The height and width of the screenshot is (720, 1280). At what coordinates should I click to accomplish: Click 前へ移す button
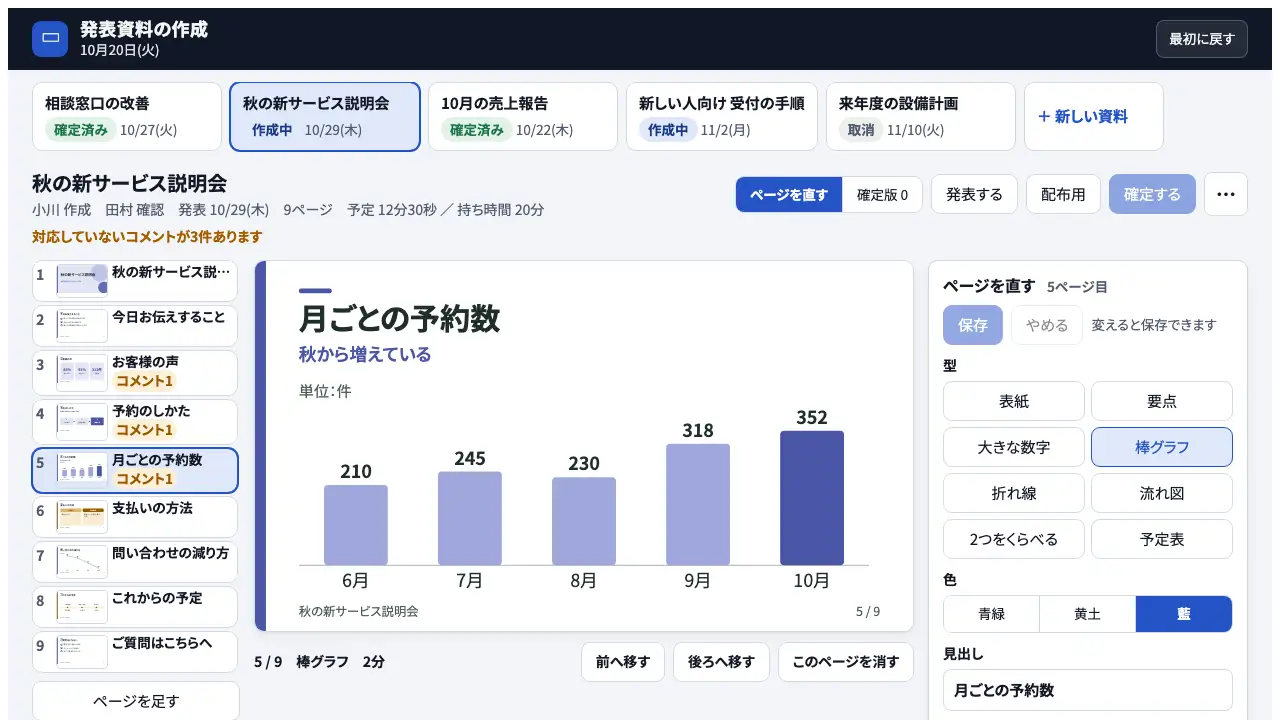[x=623, y=662]
